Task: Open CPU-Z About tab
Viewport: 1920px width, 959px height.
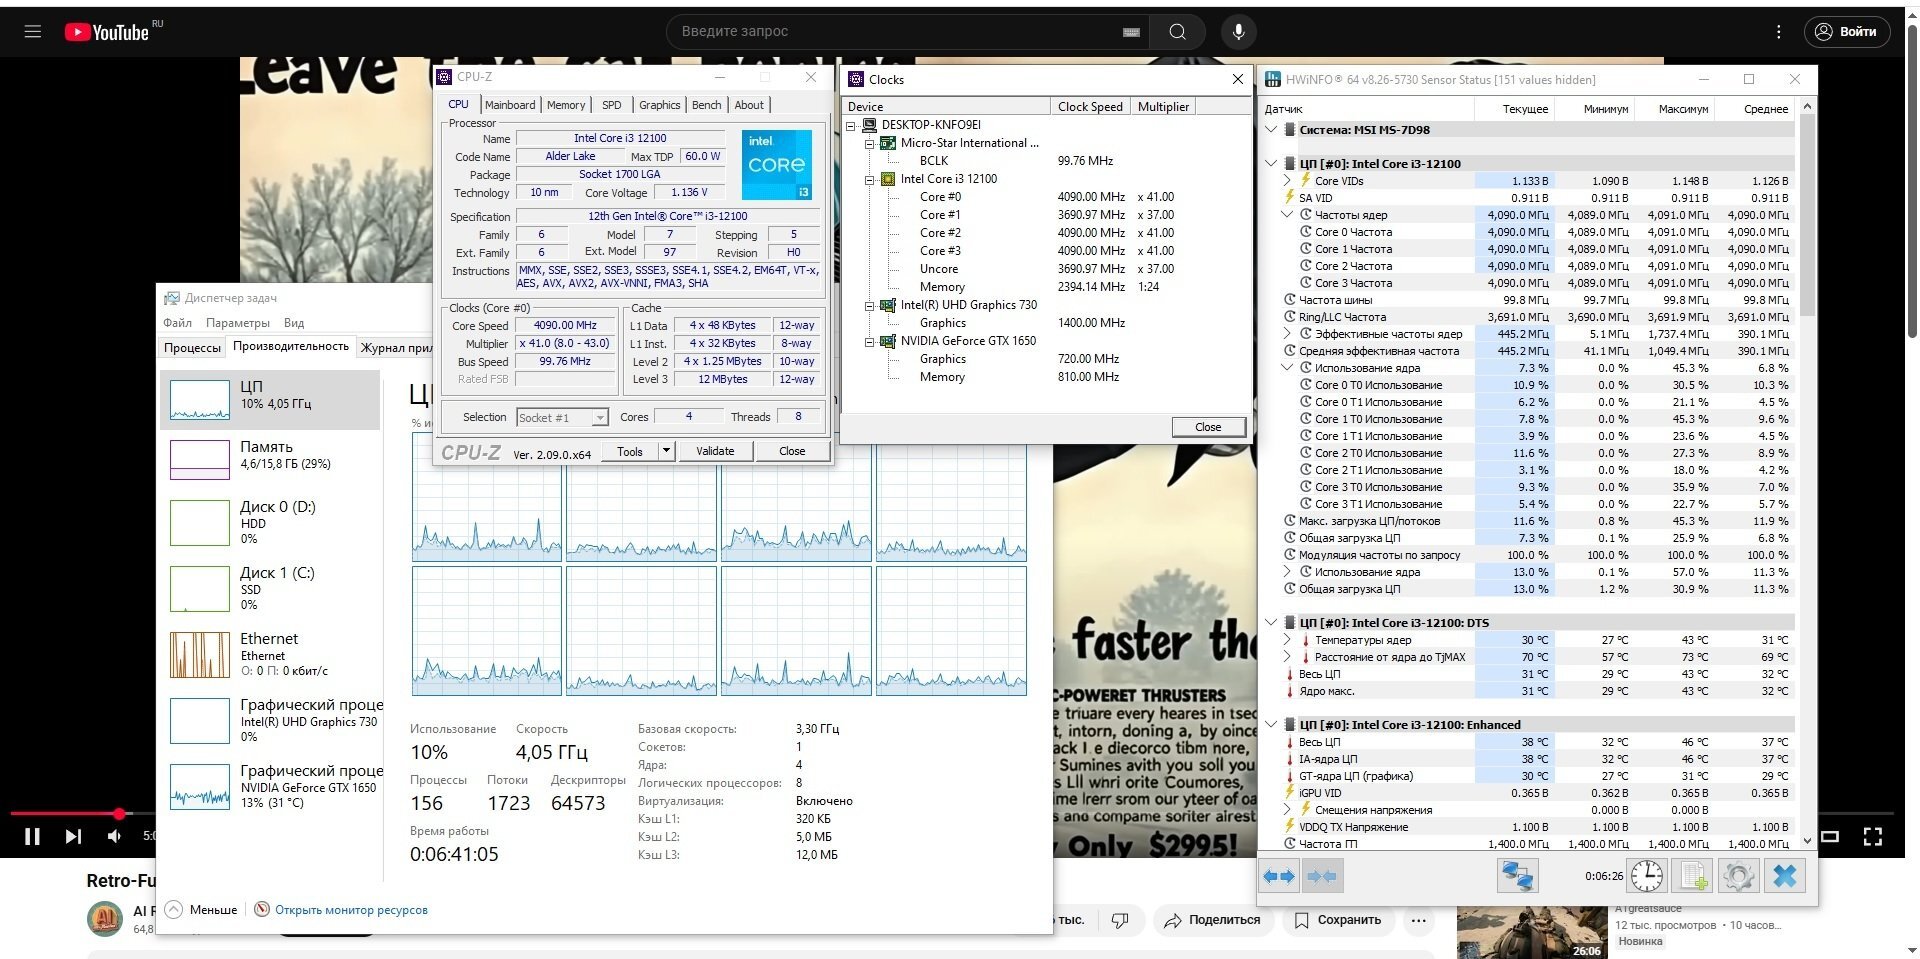Action: click(x=749, y=105)
